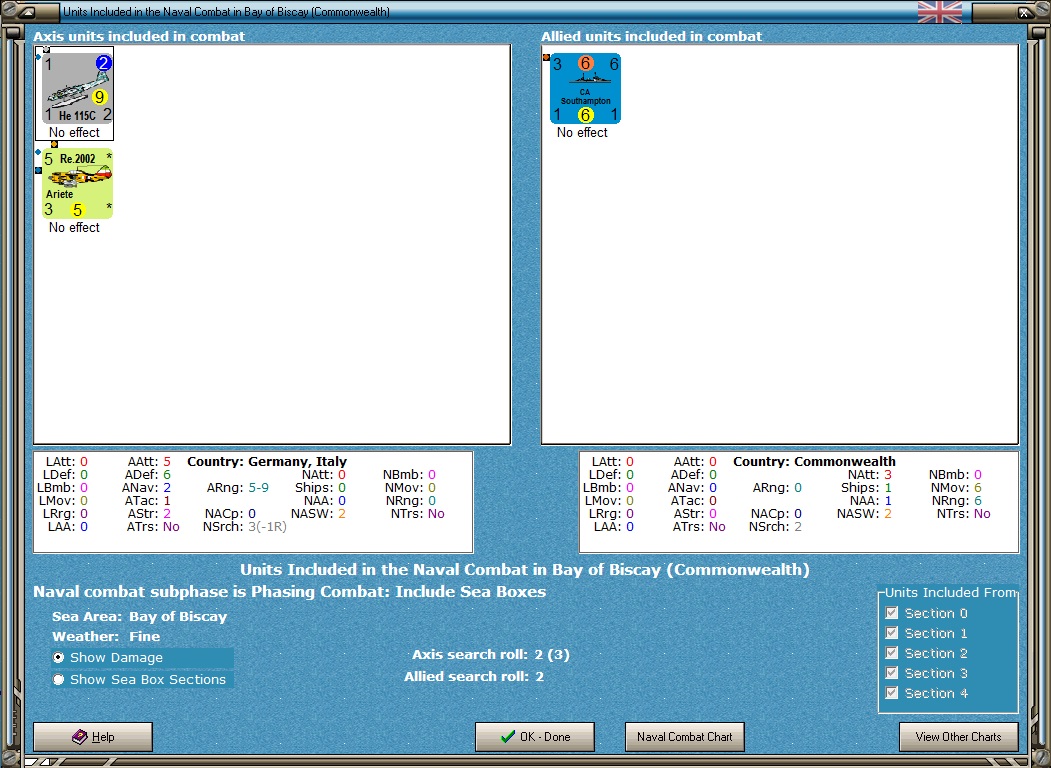
Task: Click 'Country: Germany, Italy' label
Action: (267, 461)
